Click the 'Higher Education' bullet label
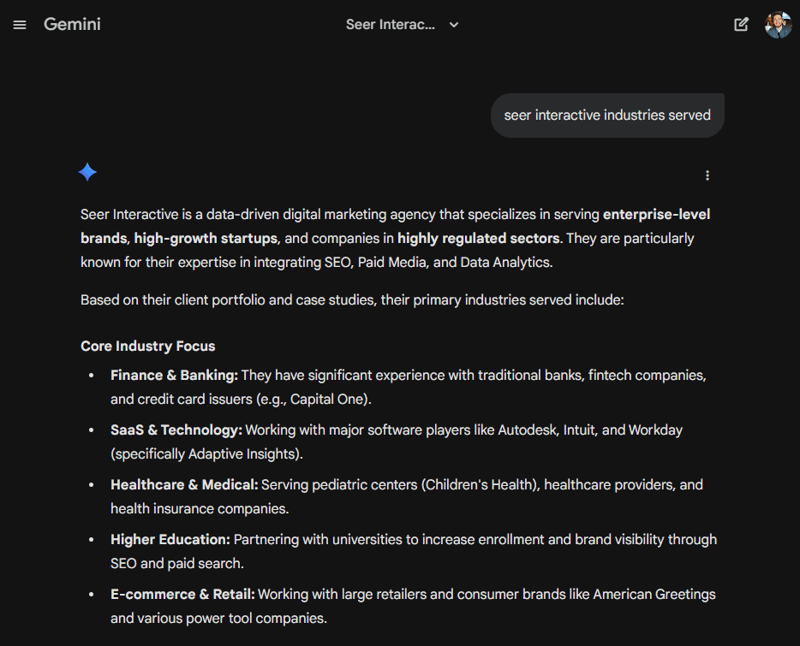 (170, 540)
